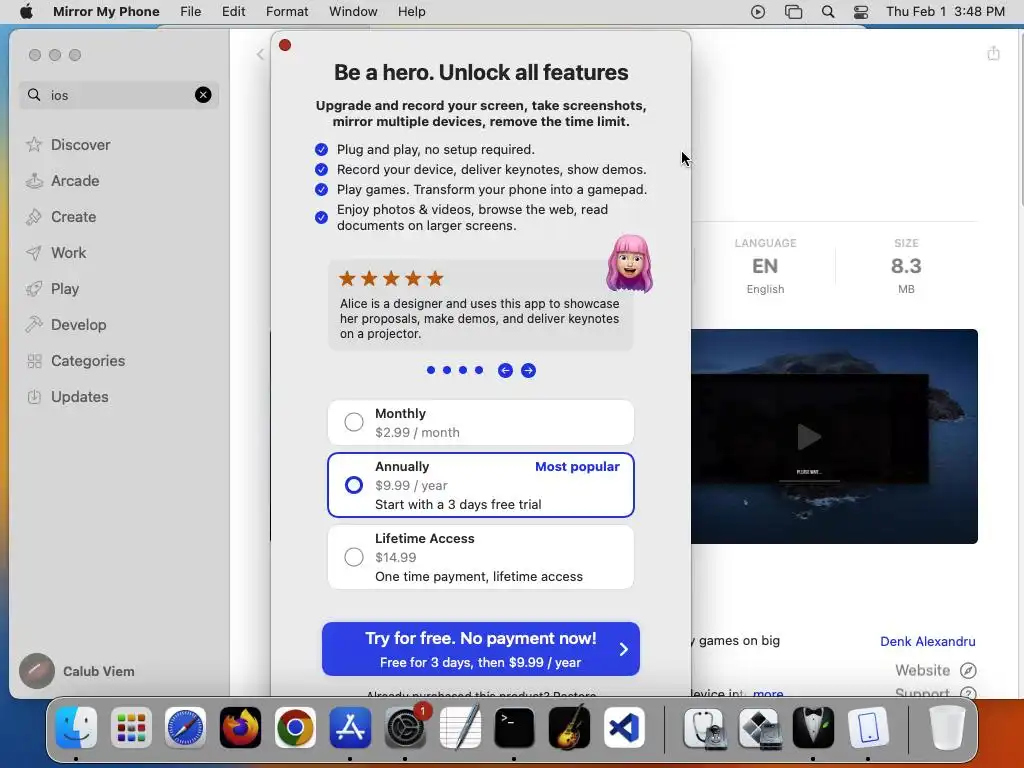Open Mirror My Phone app menu
1024x768 pixels.
(106, 11)
